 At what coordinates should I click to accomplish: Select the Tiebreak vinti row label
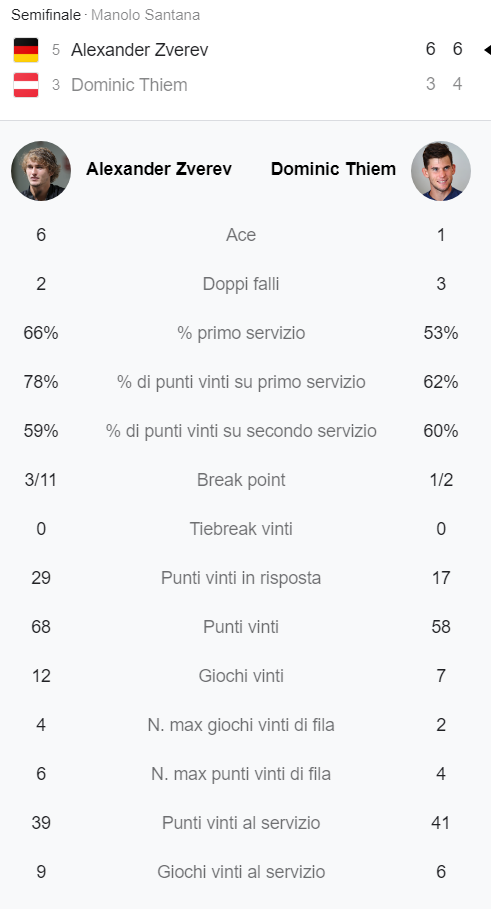click(241, 529)
